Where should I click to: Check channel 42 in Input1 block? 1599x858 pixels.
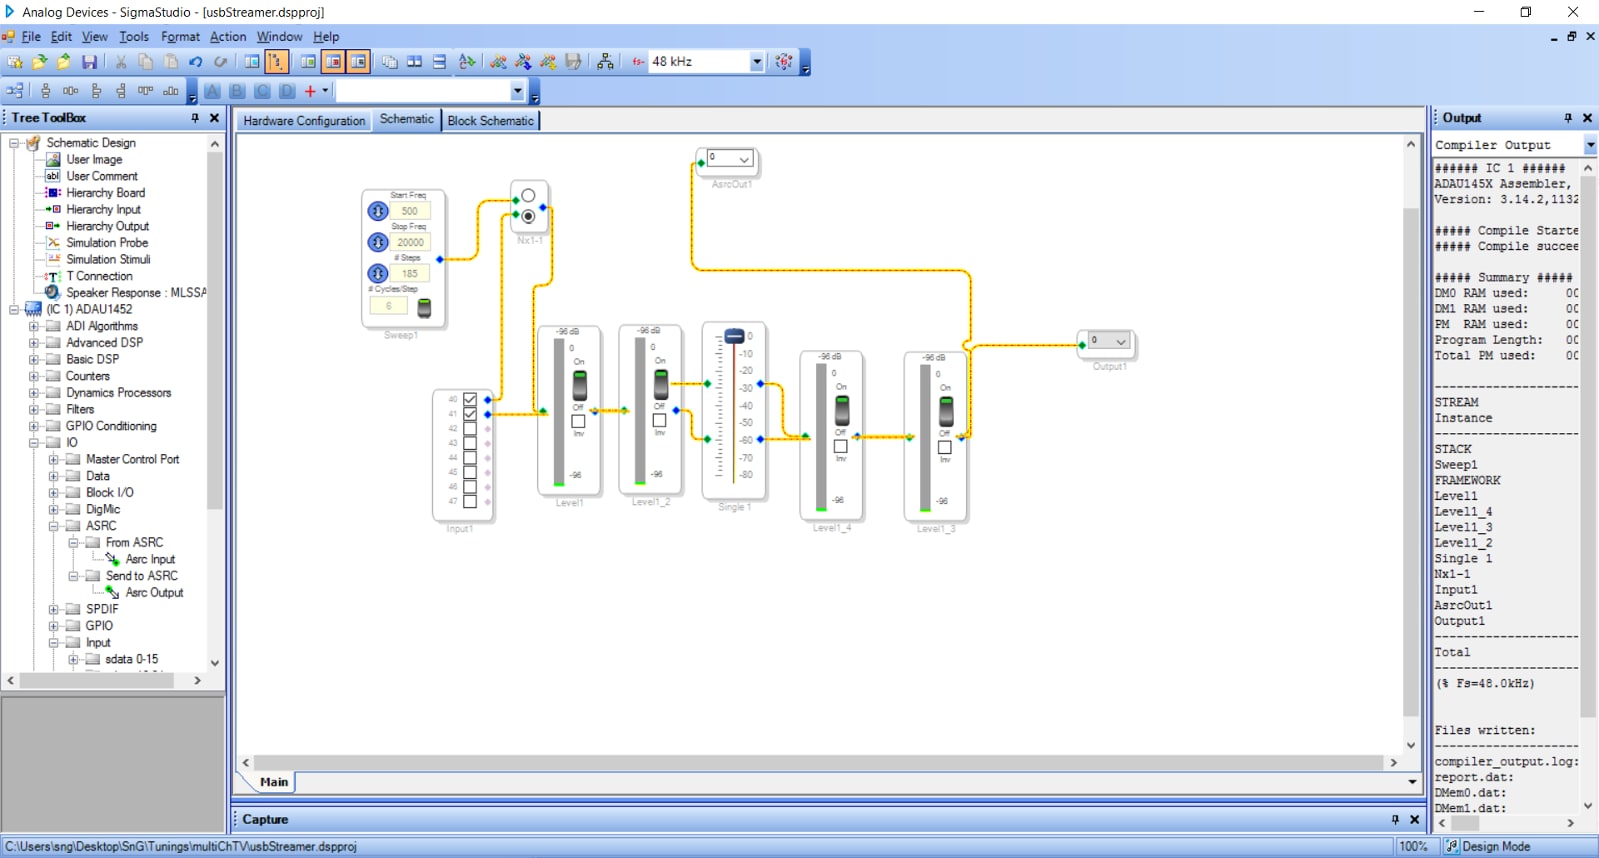pyautogui.click(x=470, y=428)
